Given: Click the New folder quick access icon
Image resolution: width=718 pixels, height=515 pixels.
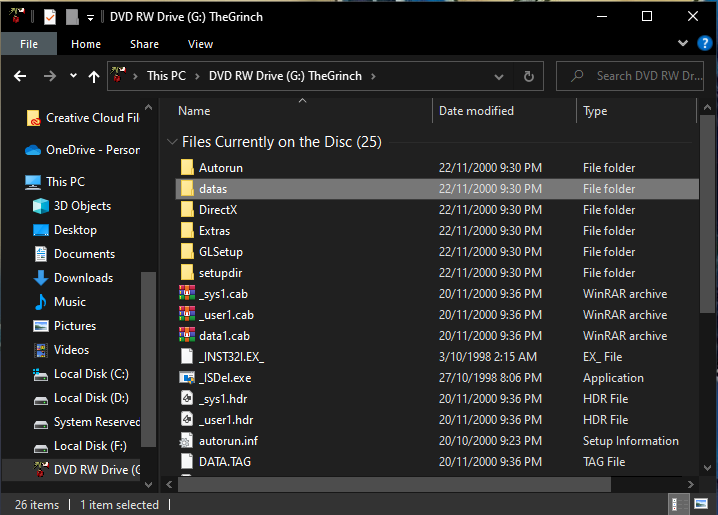Looking at the screenshot, I should click(x=72, y=17).
